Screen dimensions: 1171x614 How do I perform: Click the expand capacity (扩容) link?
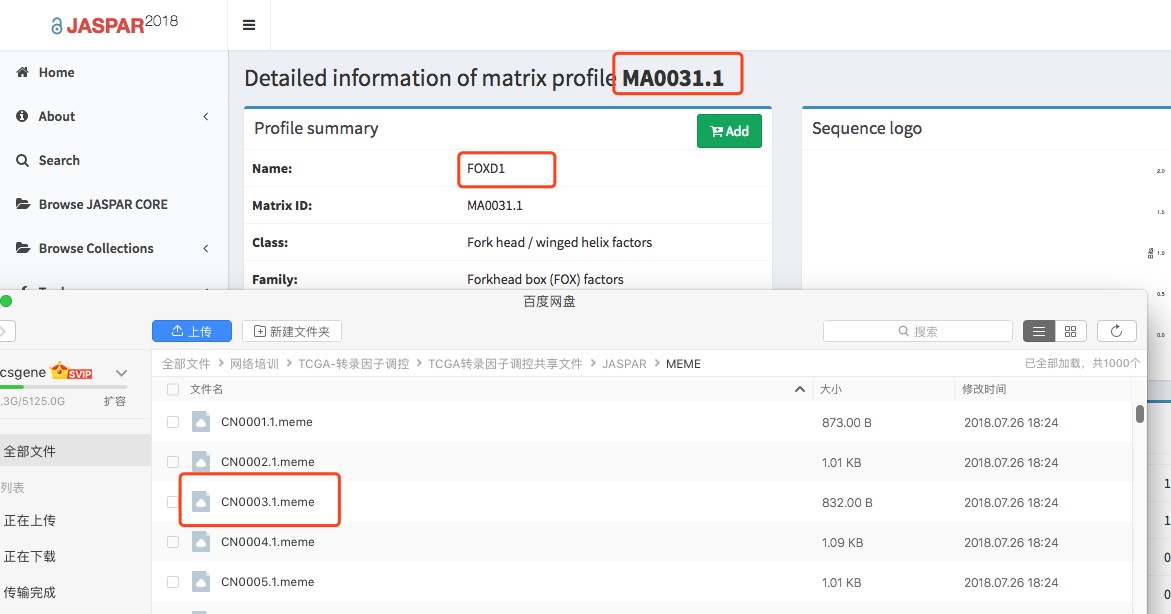coord(114,401)
